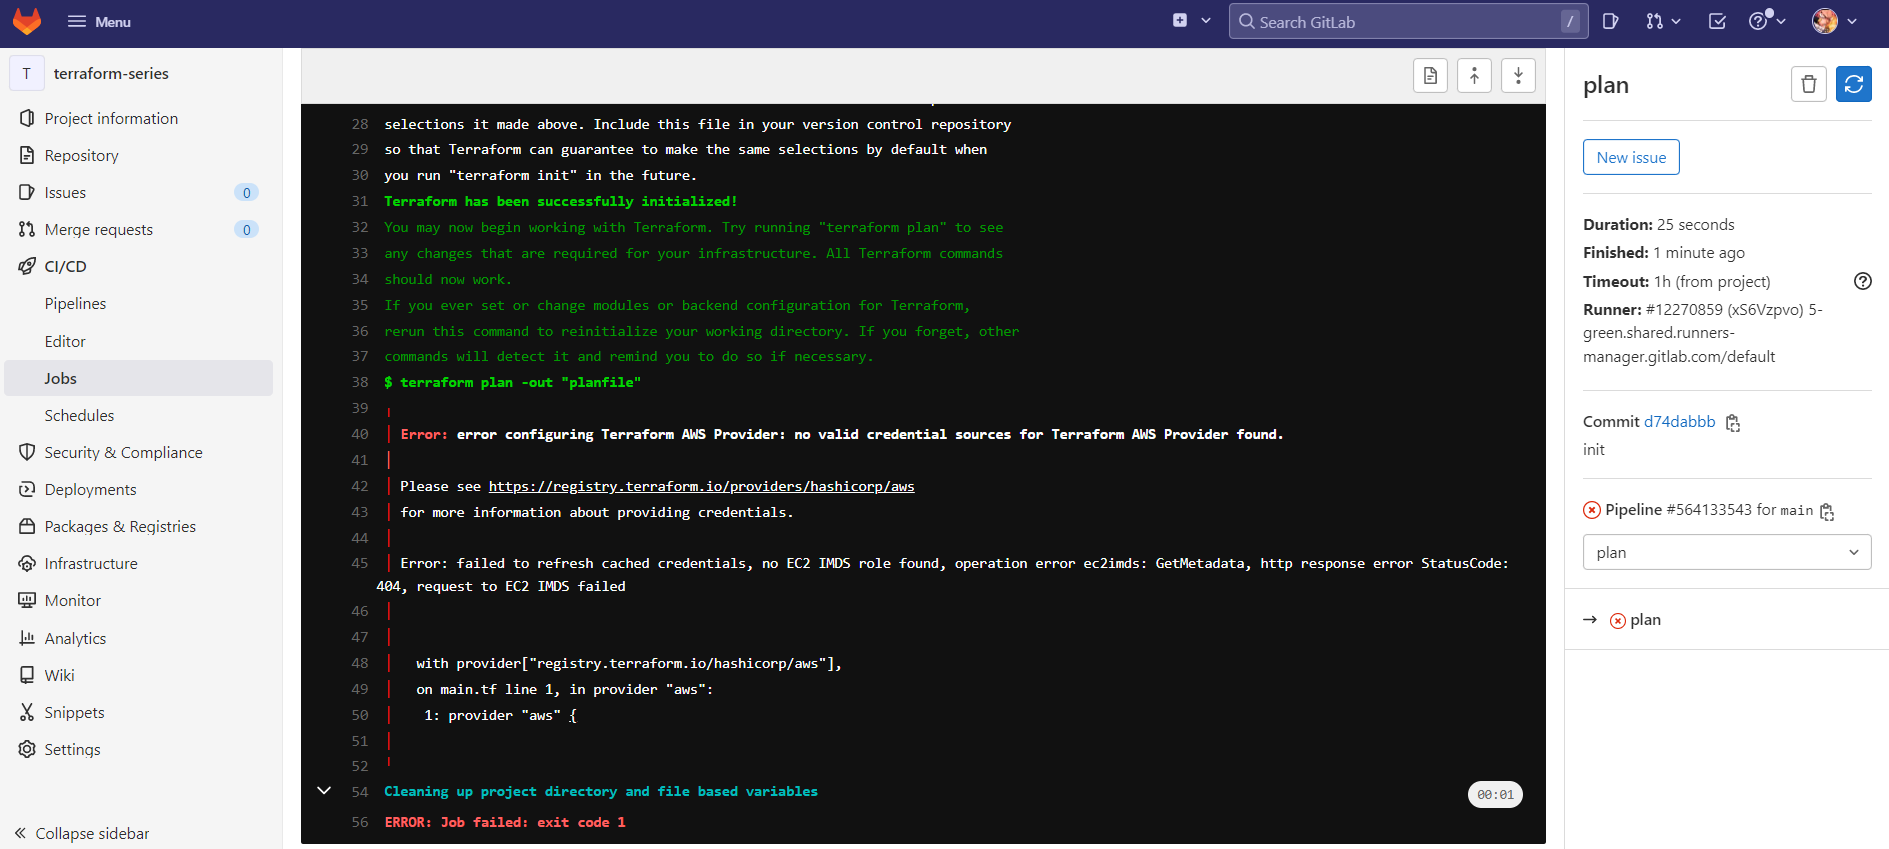Click the New issue button
This screenshot has width=1889, height=849.
1631,157
